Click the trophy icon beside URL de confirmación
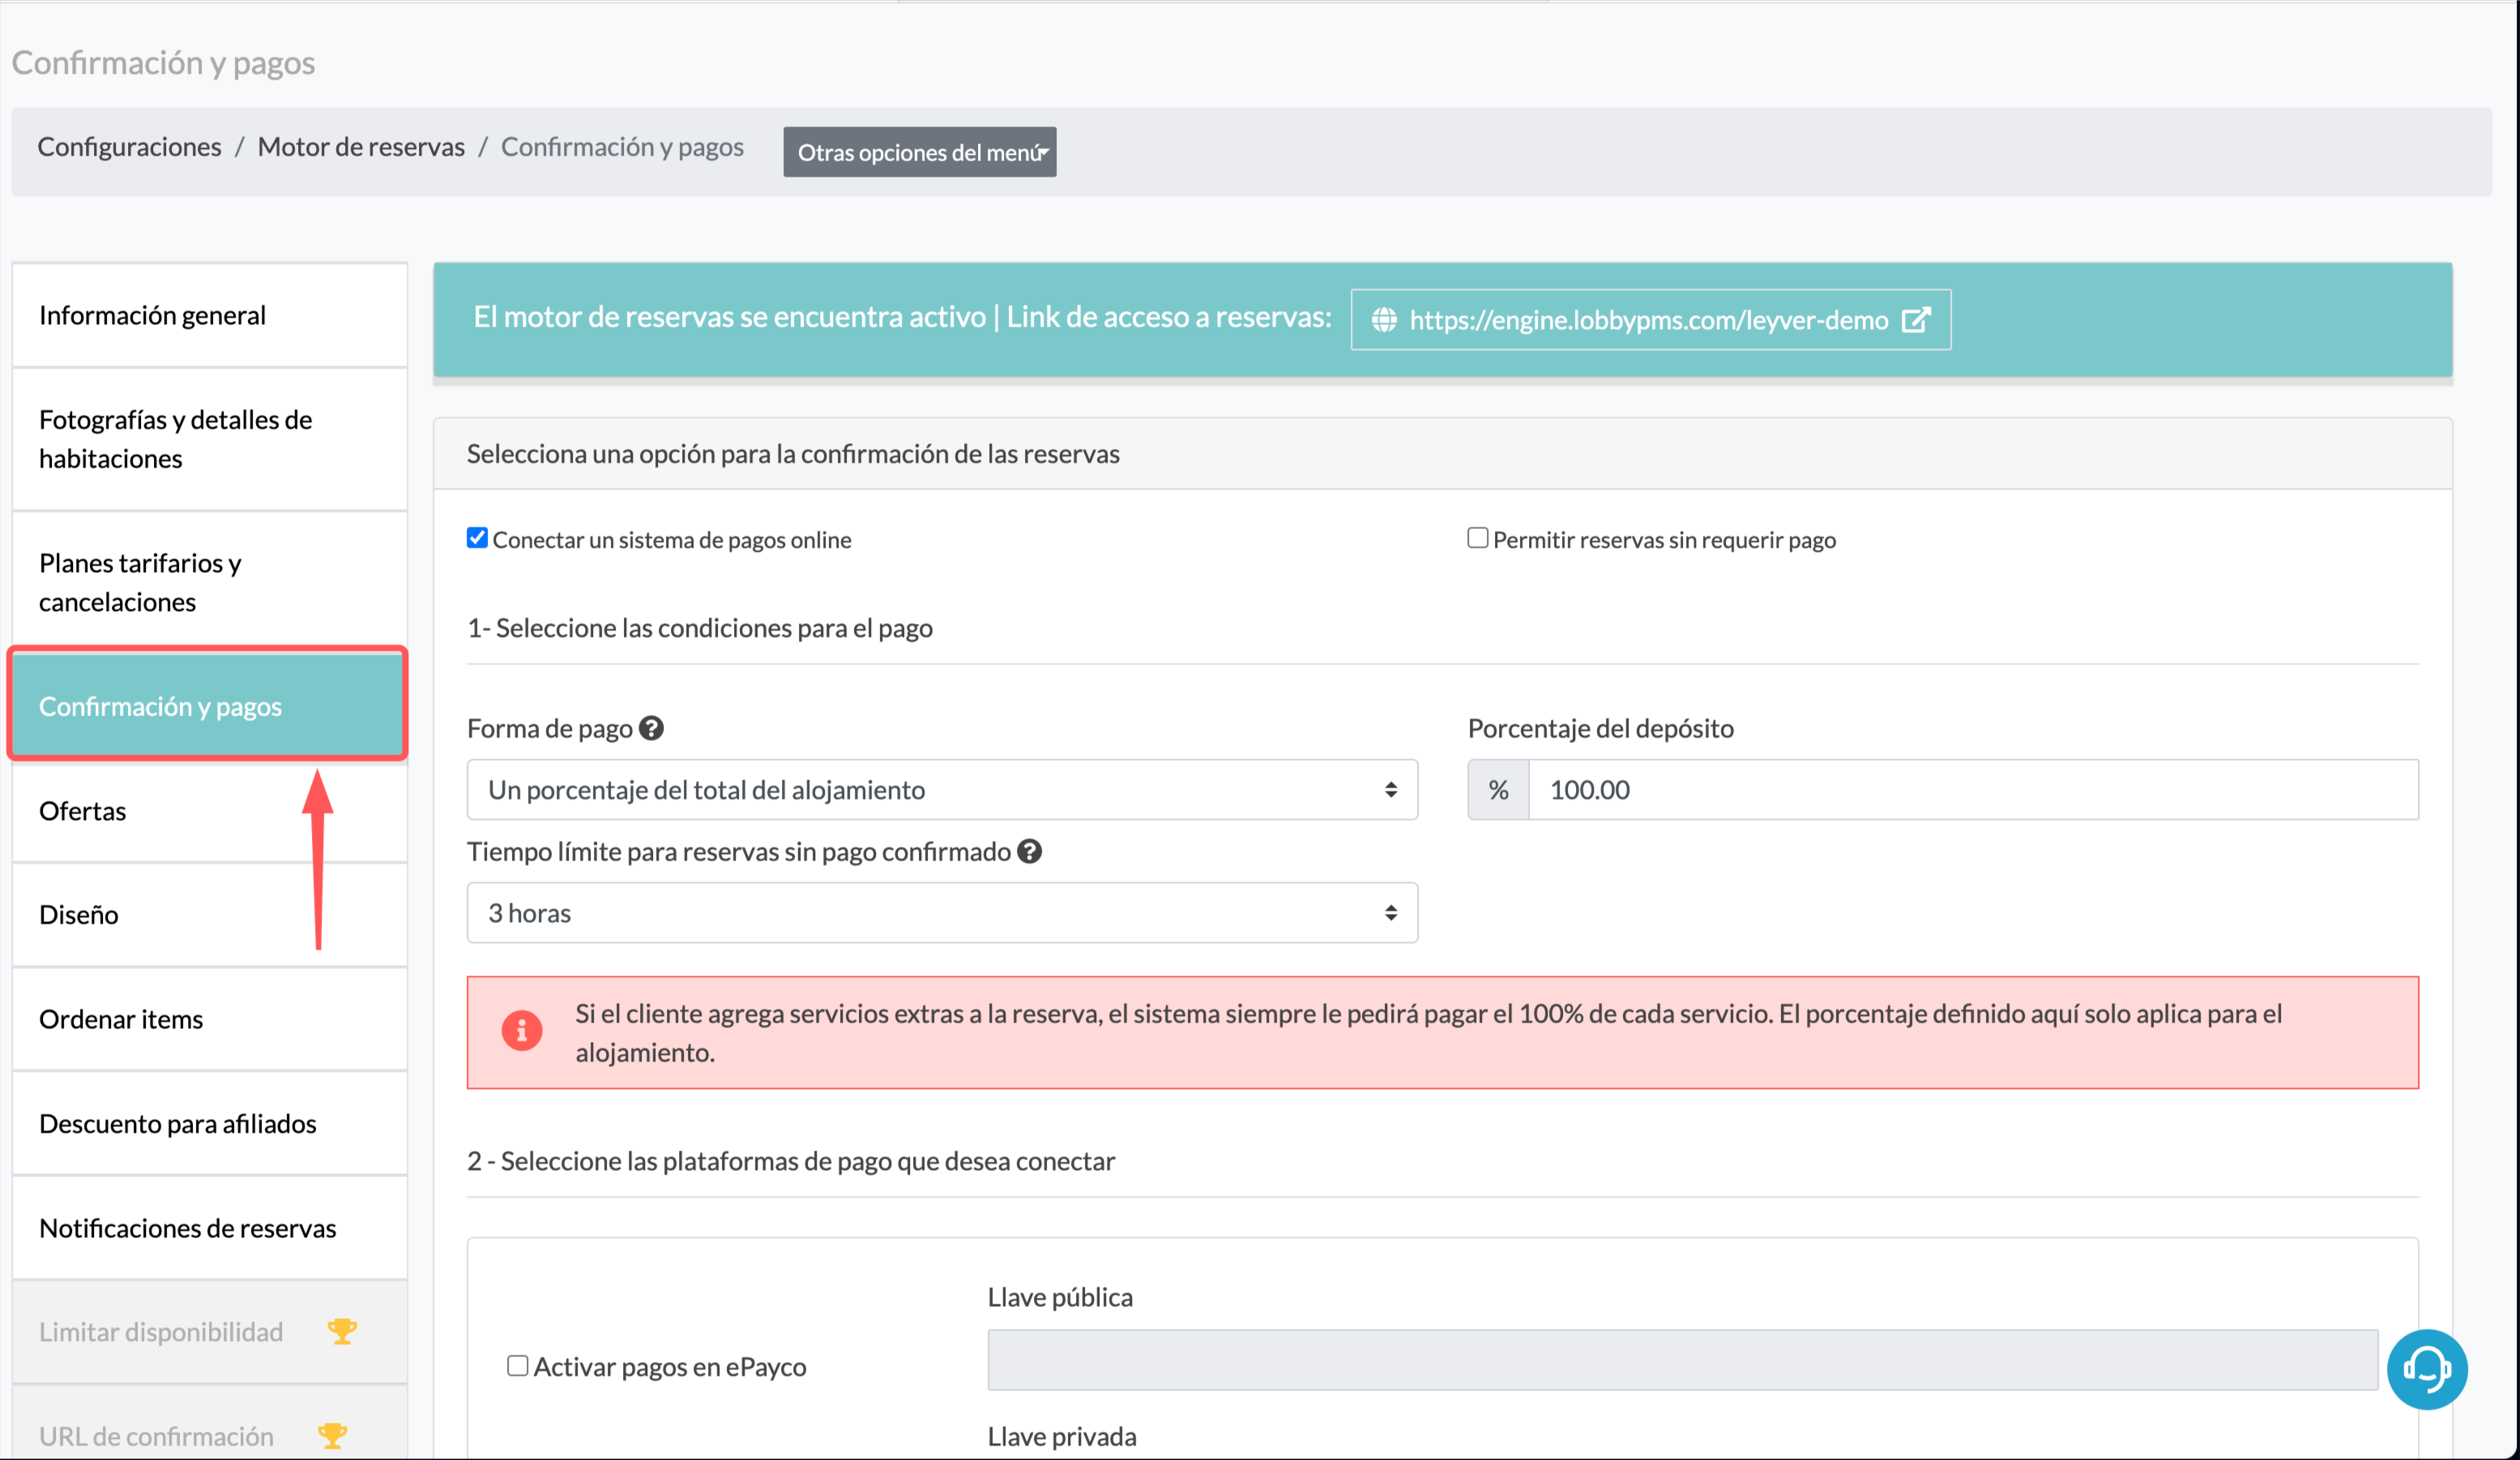Image resolution: width=2520 pixels, height=1460 pixels. click(333, 1435)
